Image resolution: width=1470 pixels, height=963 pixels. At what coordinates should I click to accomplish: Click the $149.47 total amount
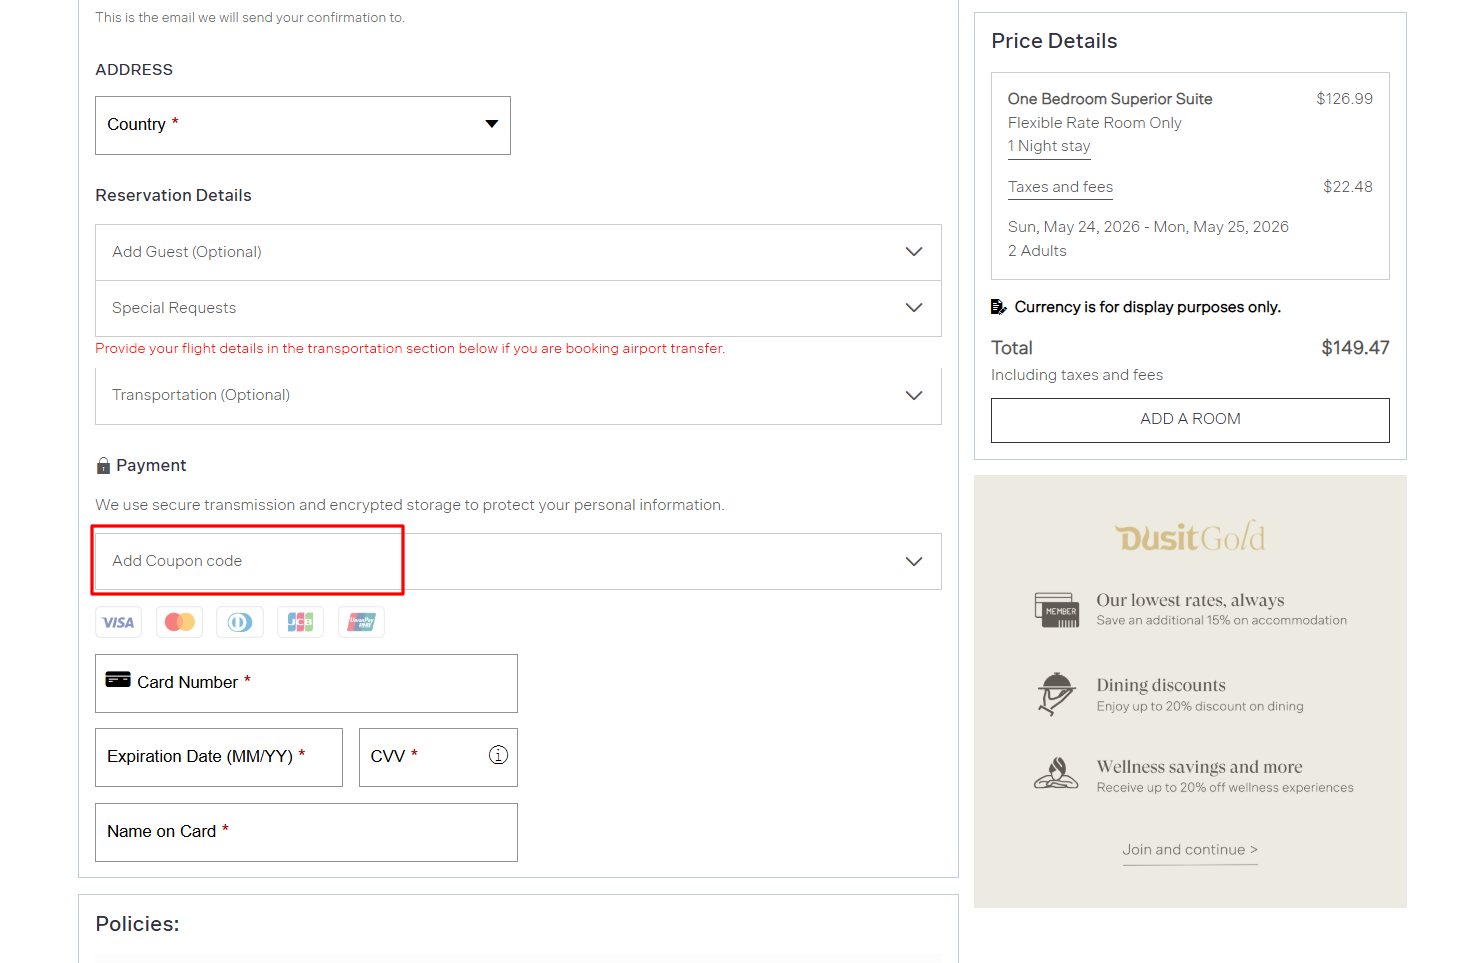click(1355, 348)
